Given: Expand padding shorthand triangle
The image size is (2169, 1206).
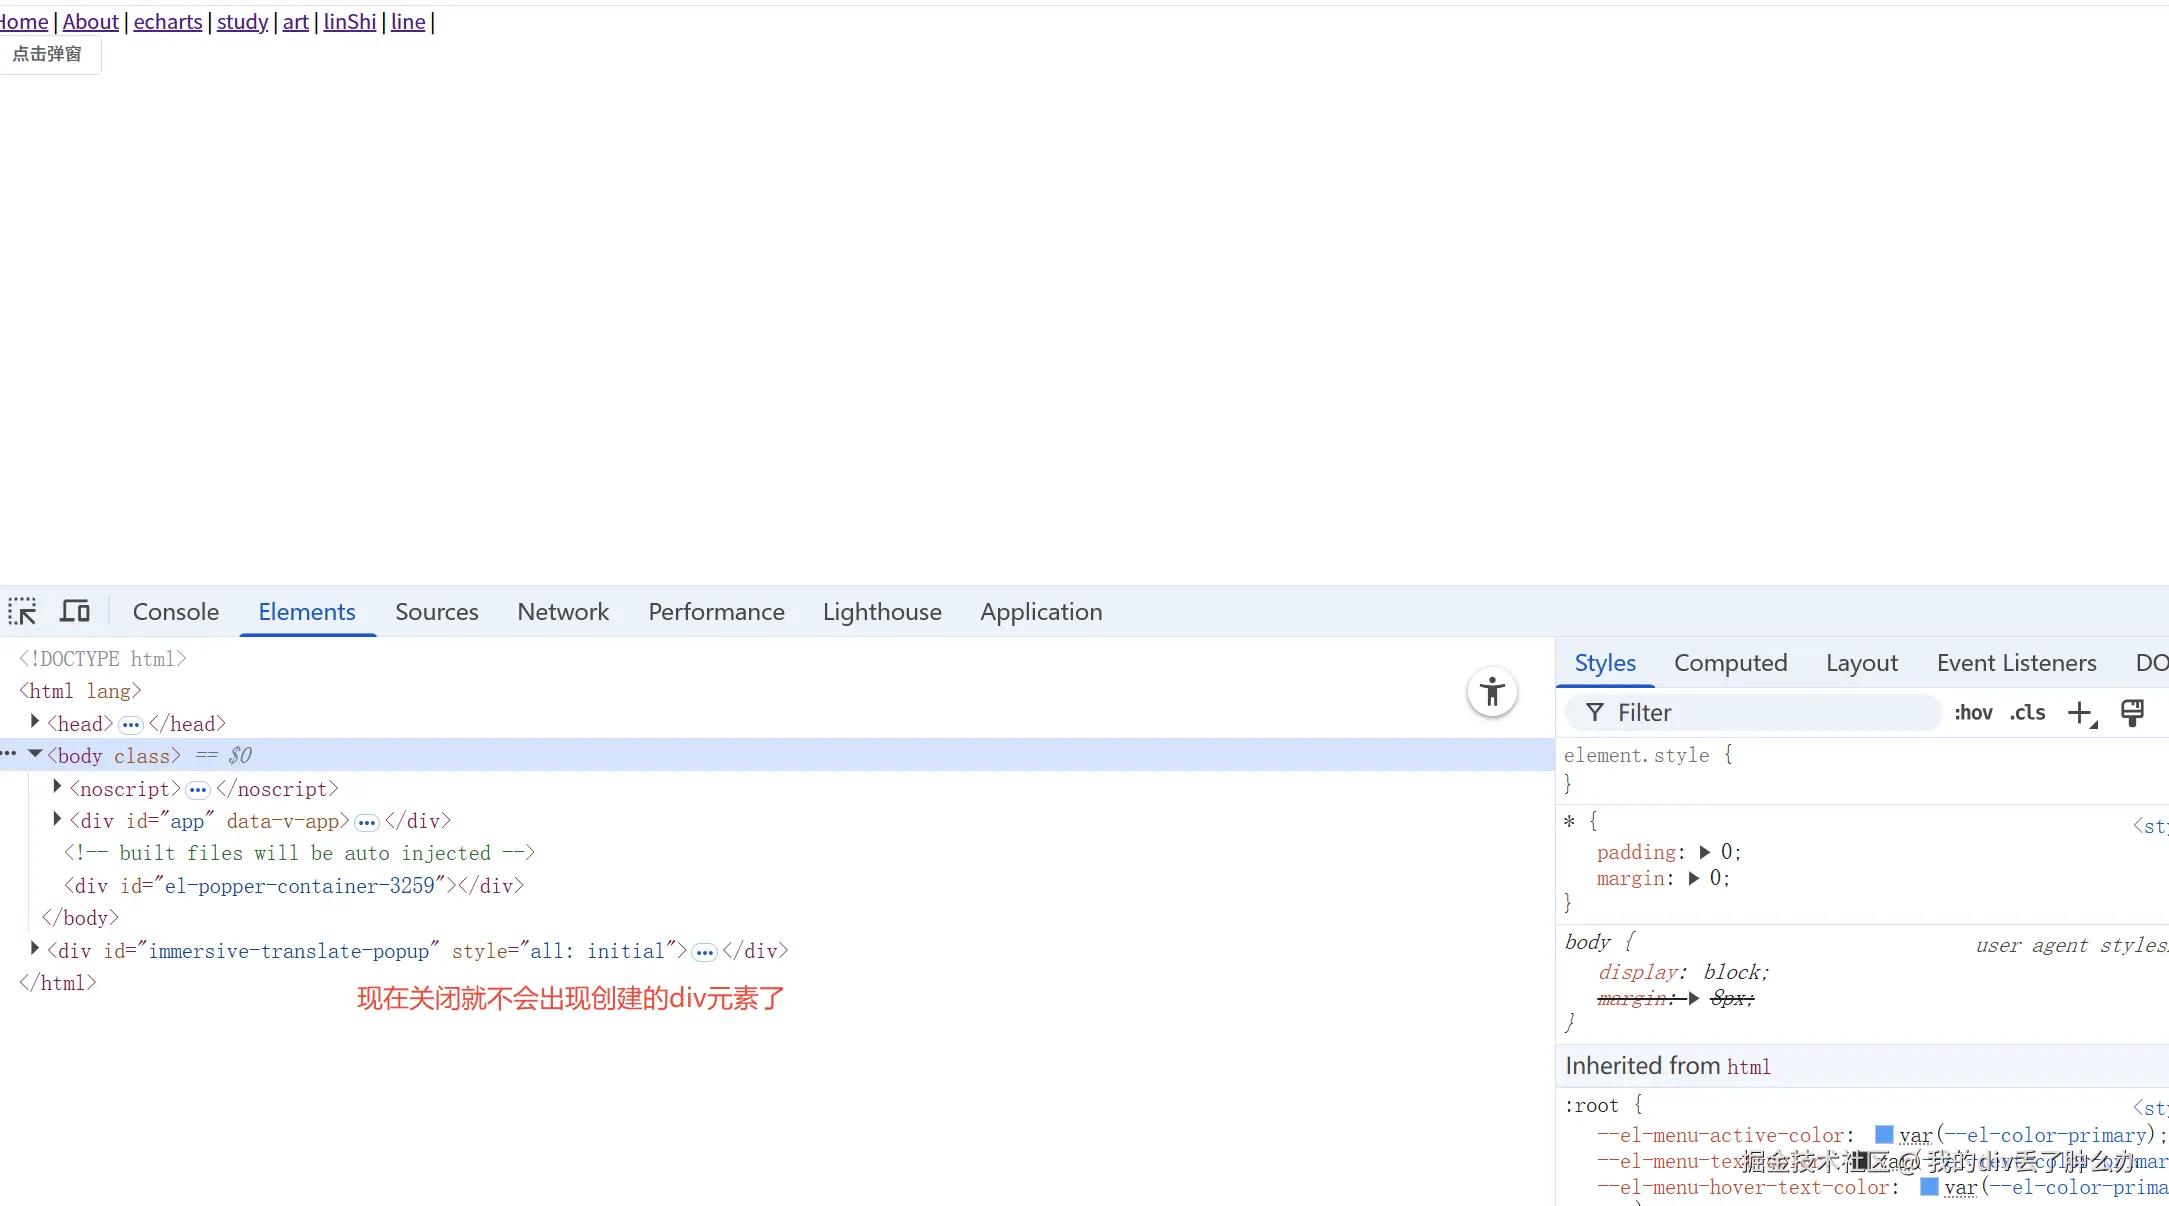Looking at the screenshot, I should (x=1705, y=852).
